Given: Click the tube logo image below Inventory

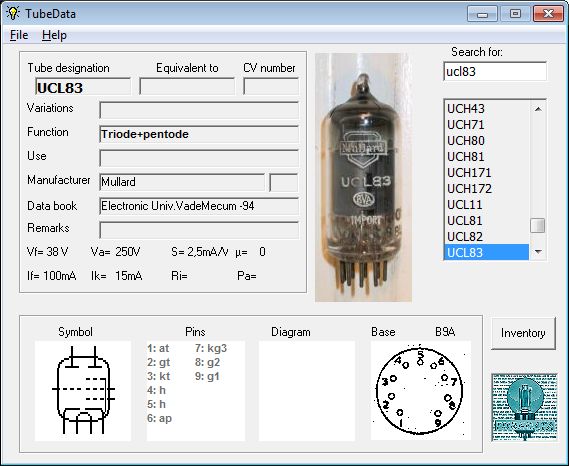Looking at the screenshot, I should click(x=524, y=407).
